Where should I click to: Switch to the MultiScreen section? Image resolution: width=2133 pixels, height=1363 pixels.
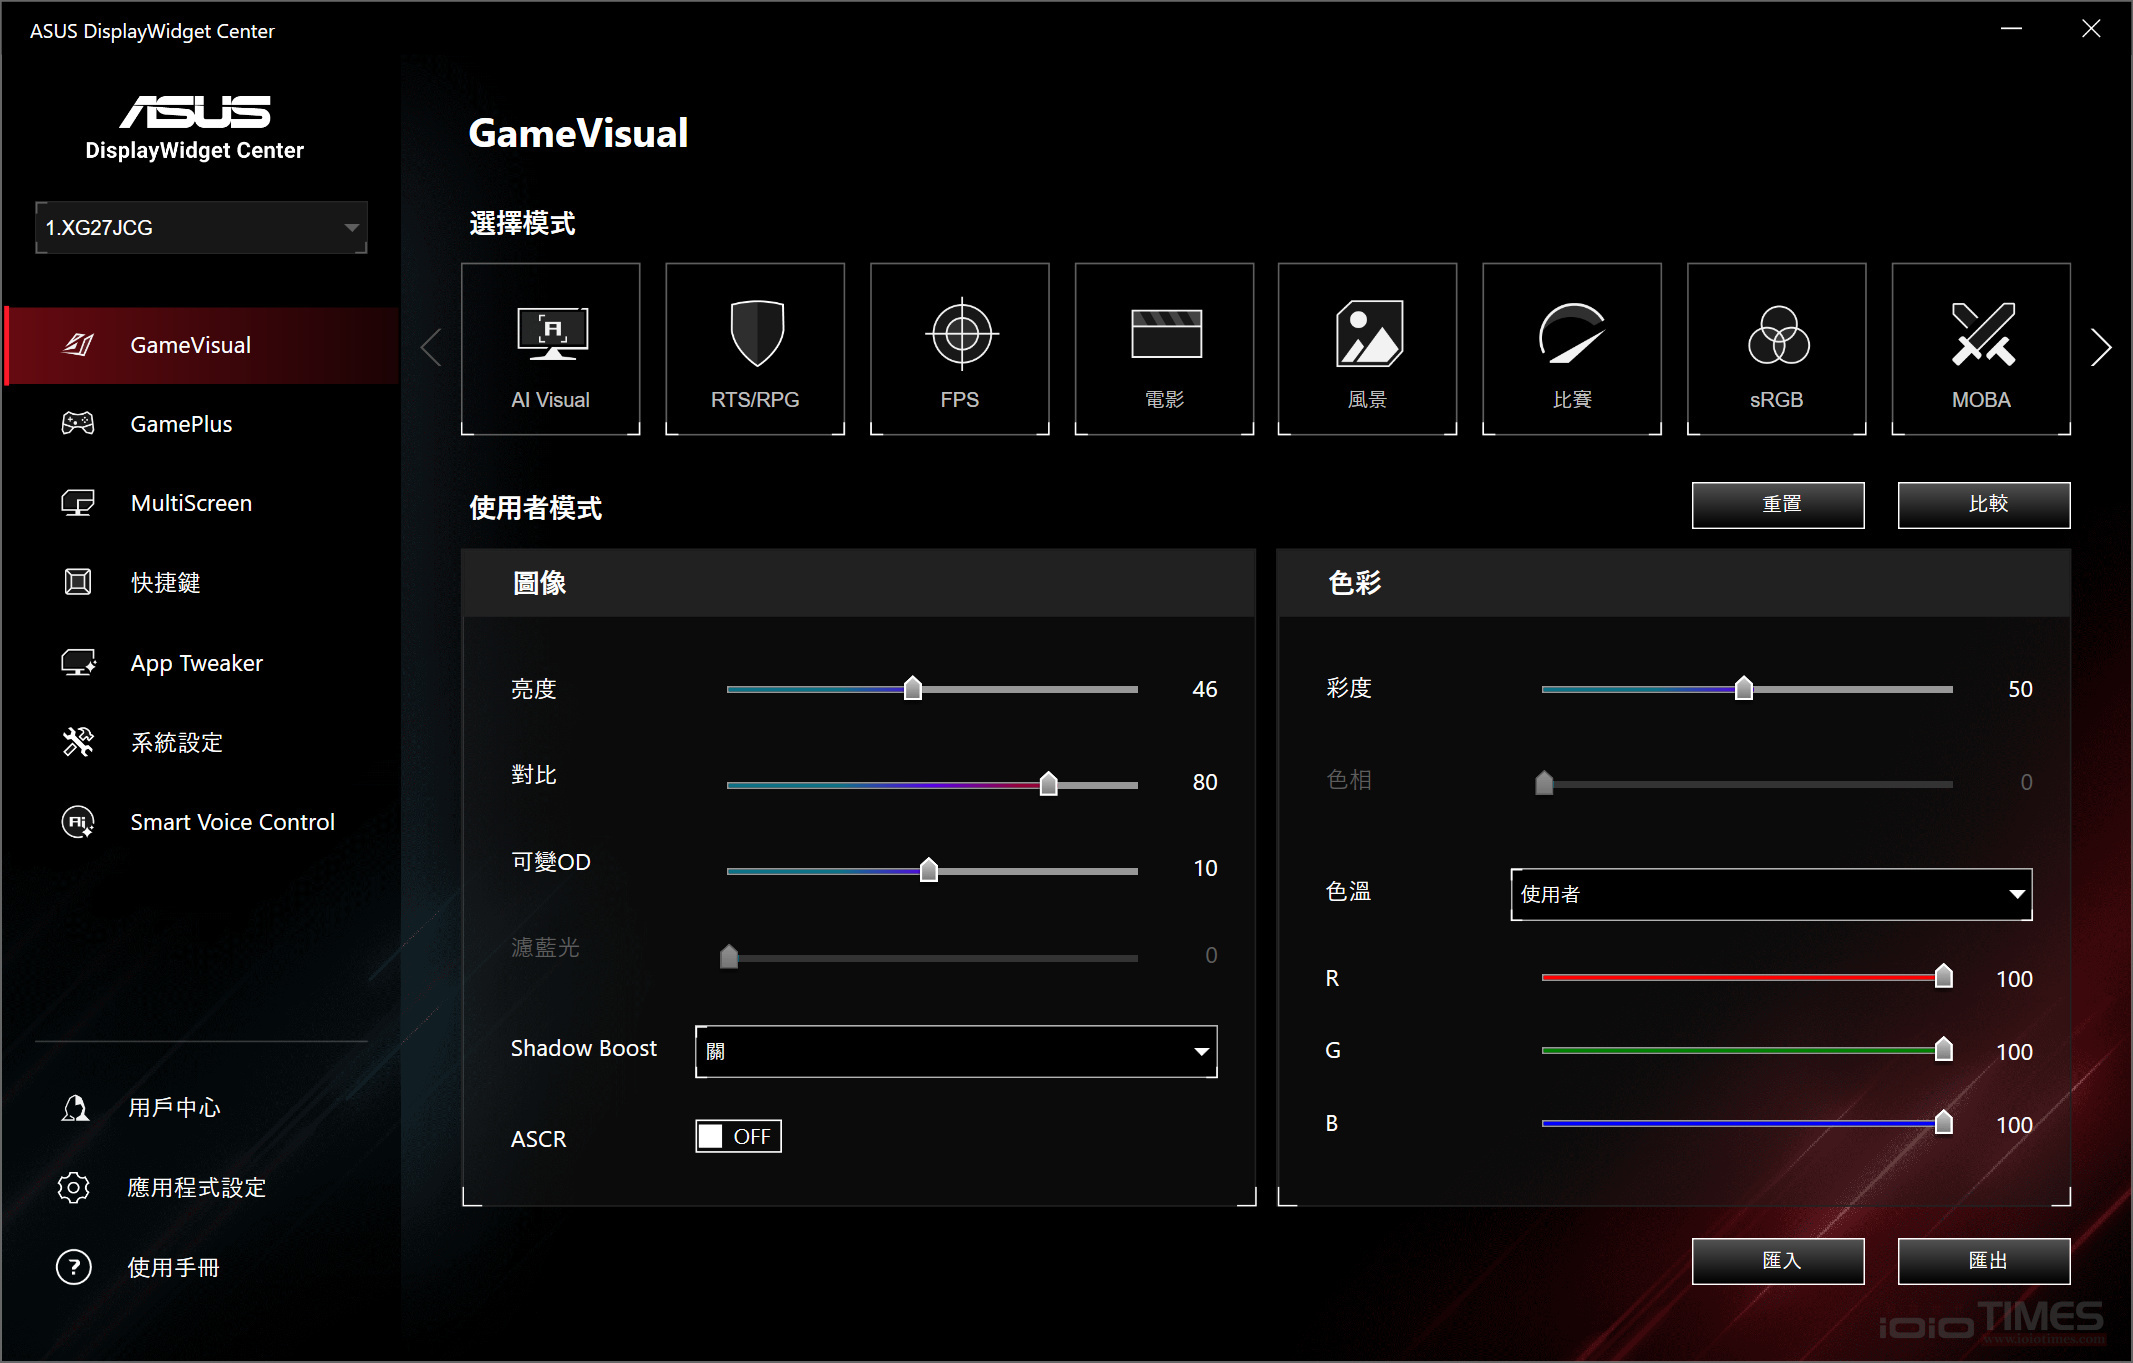coord(191,502)
